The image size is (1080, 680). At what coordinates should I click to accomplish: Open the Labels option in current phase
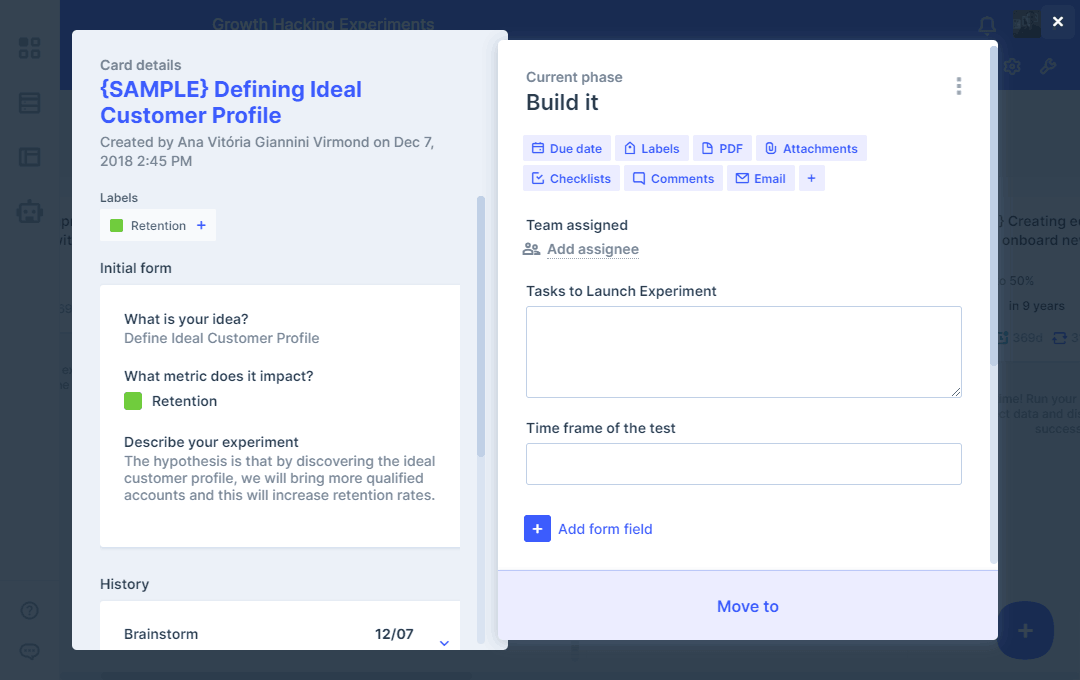651,148
